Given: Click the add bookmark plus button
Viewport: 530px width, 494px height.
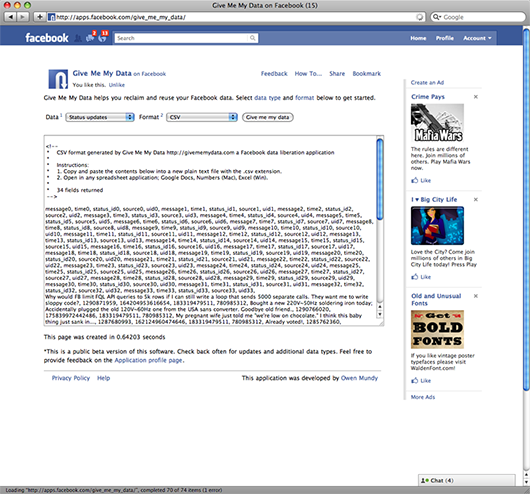Looking at the screenshot, I should coord(40,17).
